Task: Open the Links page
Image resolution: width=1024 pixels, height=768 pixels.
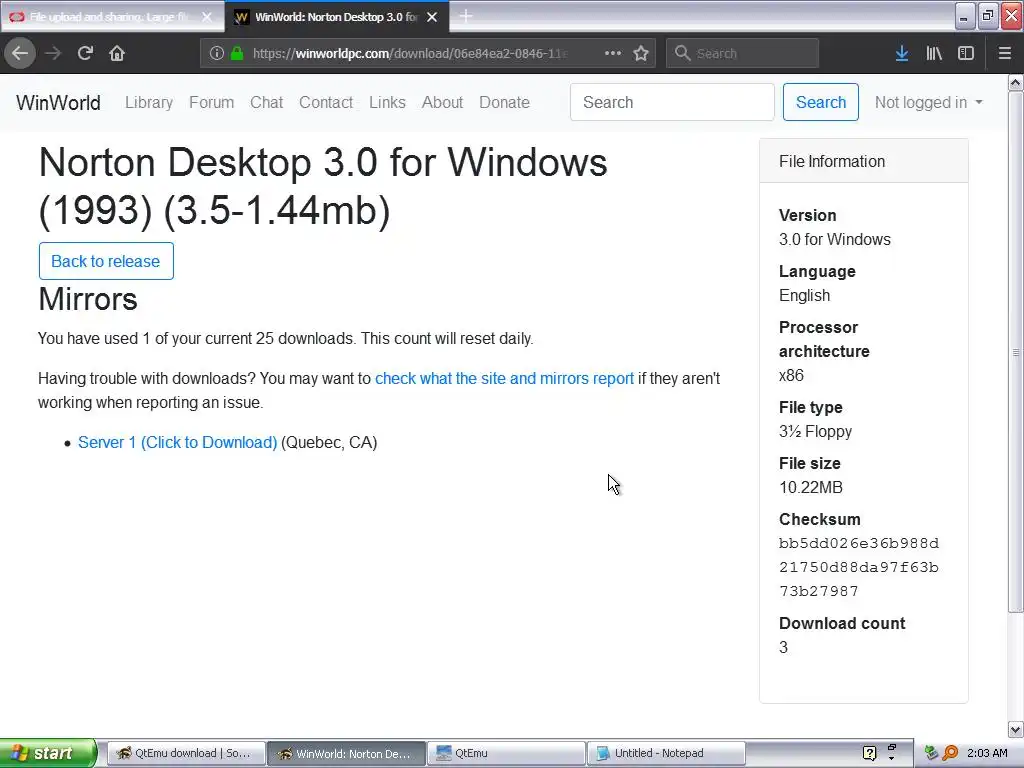Action: (387, 103)
